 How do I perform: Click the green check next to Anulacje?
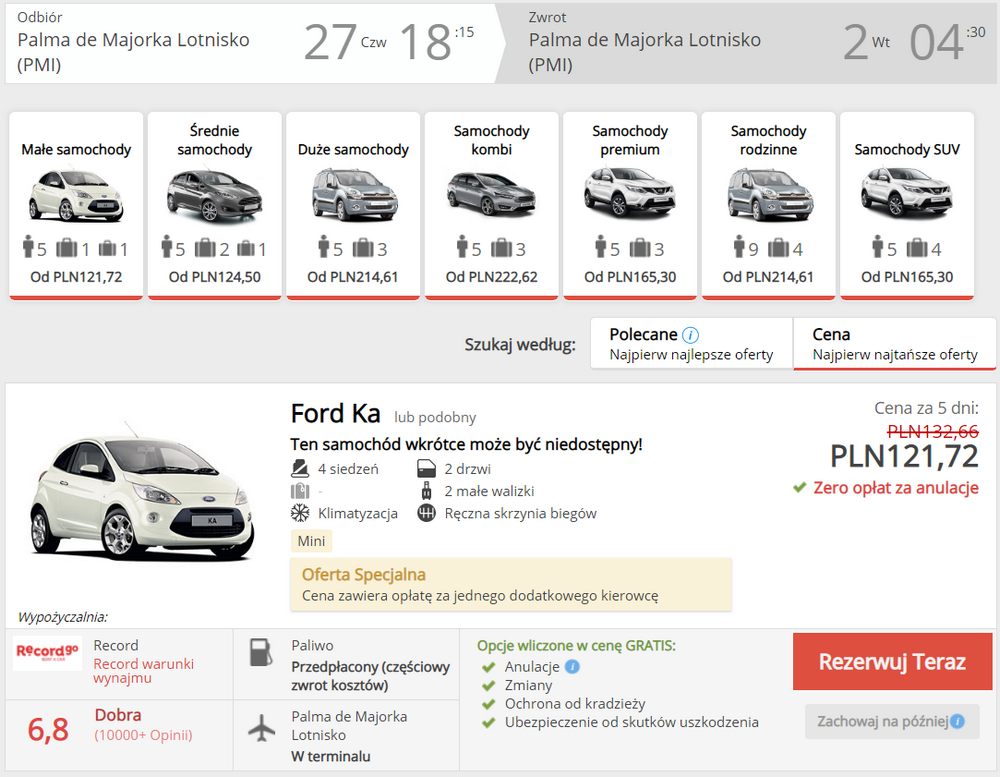(489, 667)
